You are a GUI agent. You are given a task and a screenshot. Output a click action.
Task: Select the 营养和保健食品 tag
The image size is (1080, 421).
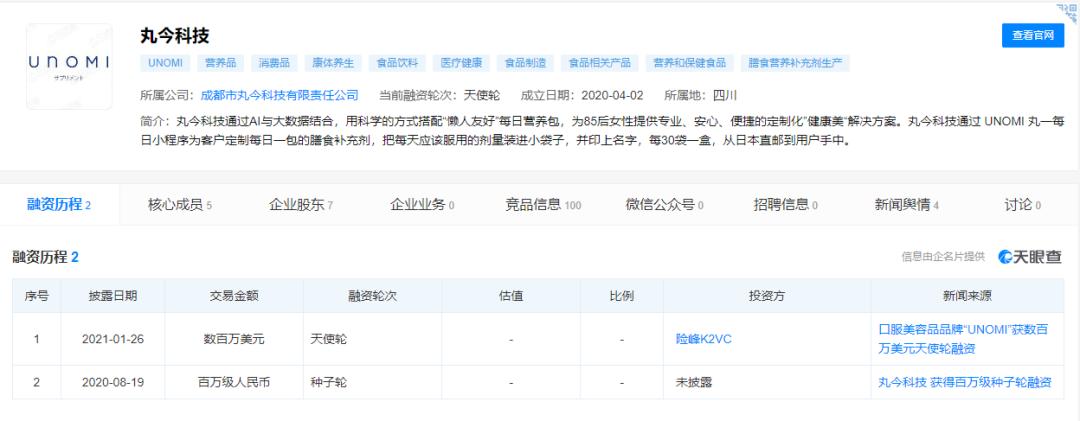coord(690,63)
